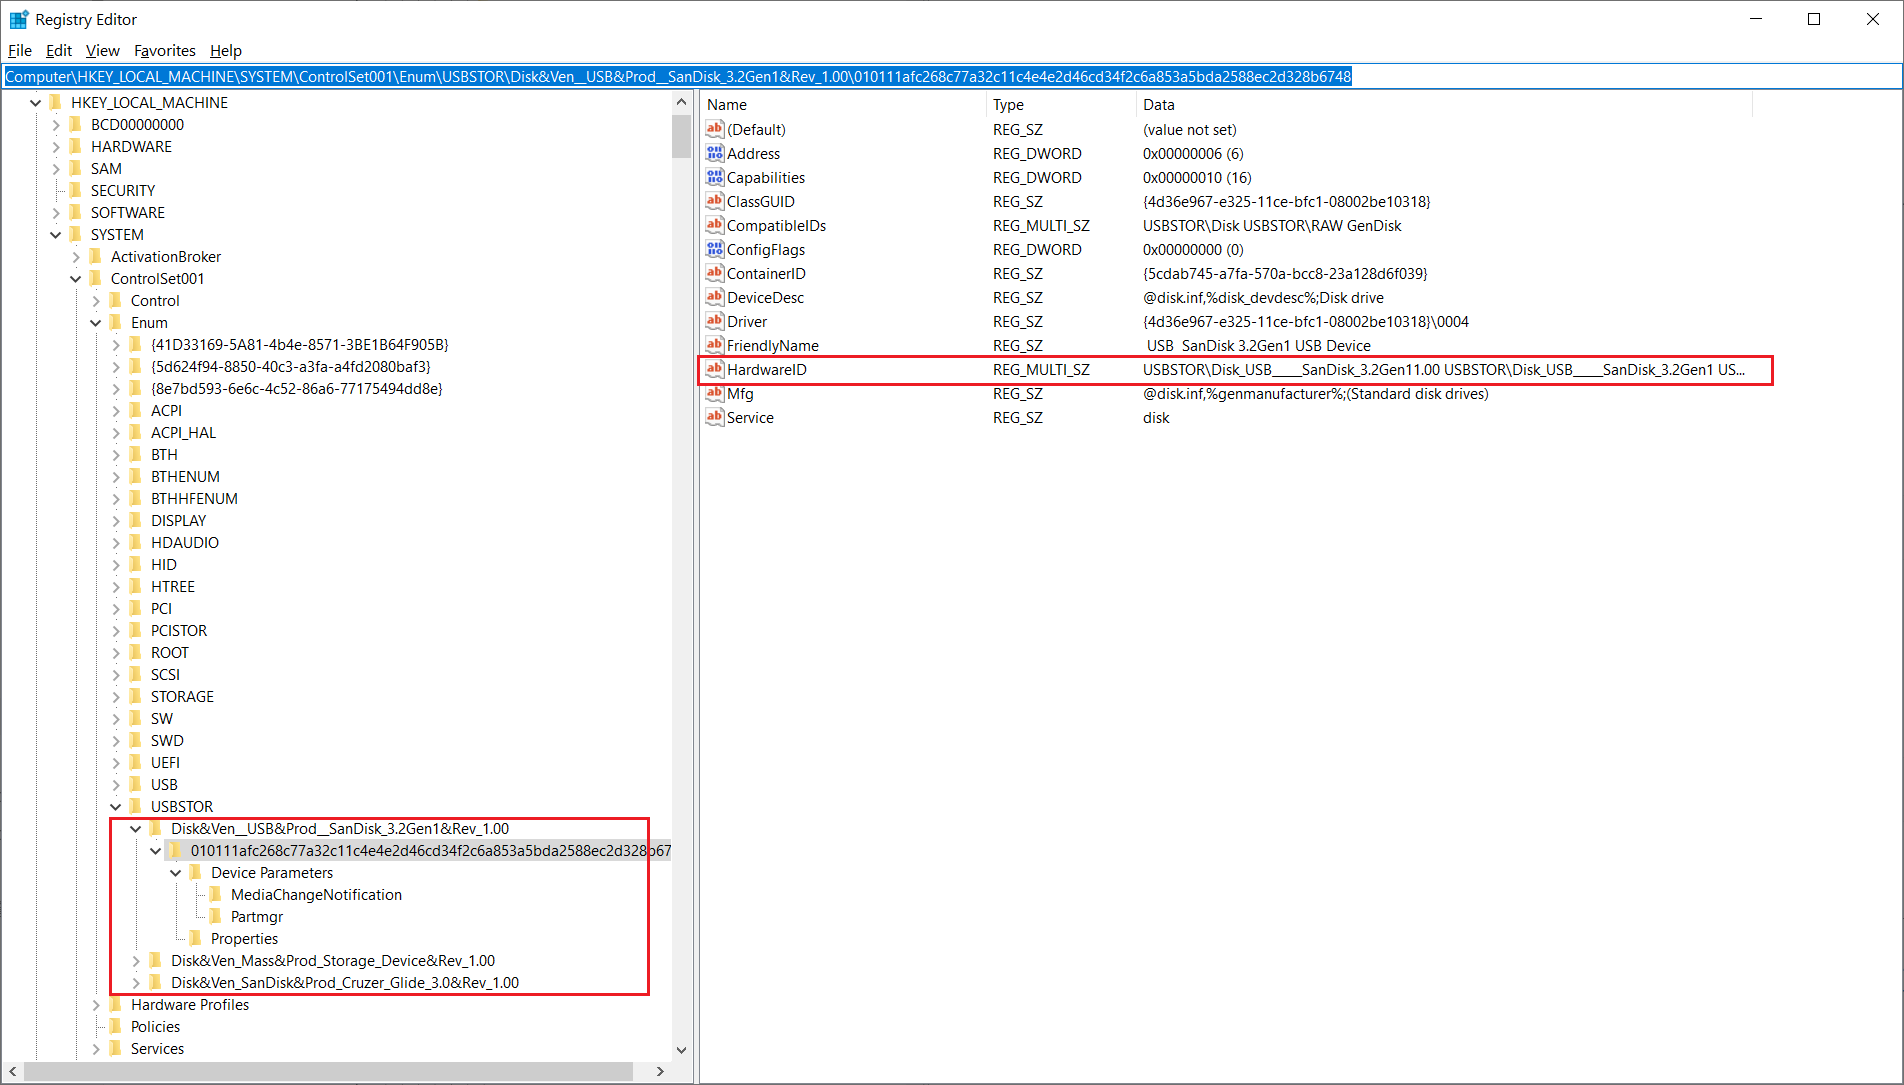Image resolution: width=1904 pixels, height=1085 pixels.
Task: Click the Properties key folder icon
Action: tap(196, 938)
